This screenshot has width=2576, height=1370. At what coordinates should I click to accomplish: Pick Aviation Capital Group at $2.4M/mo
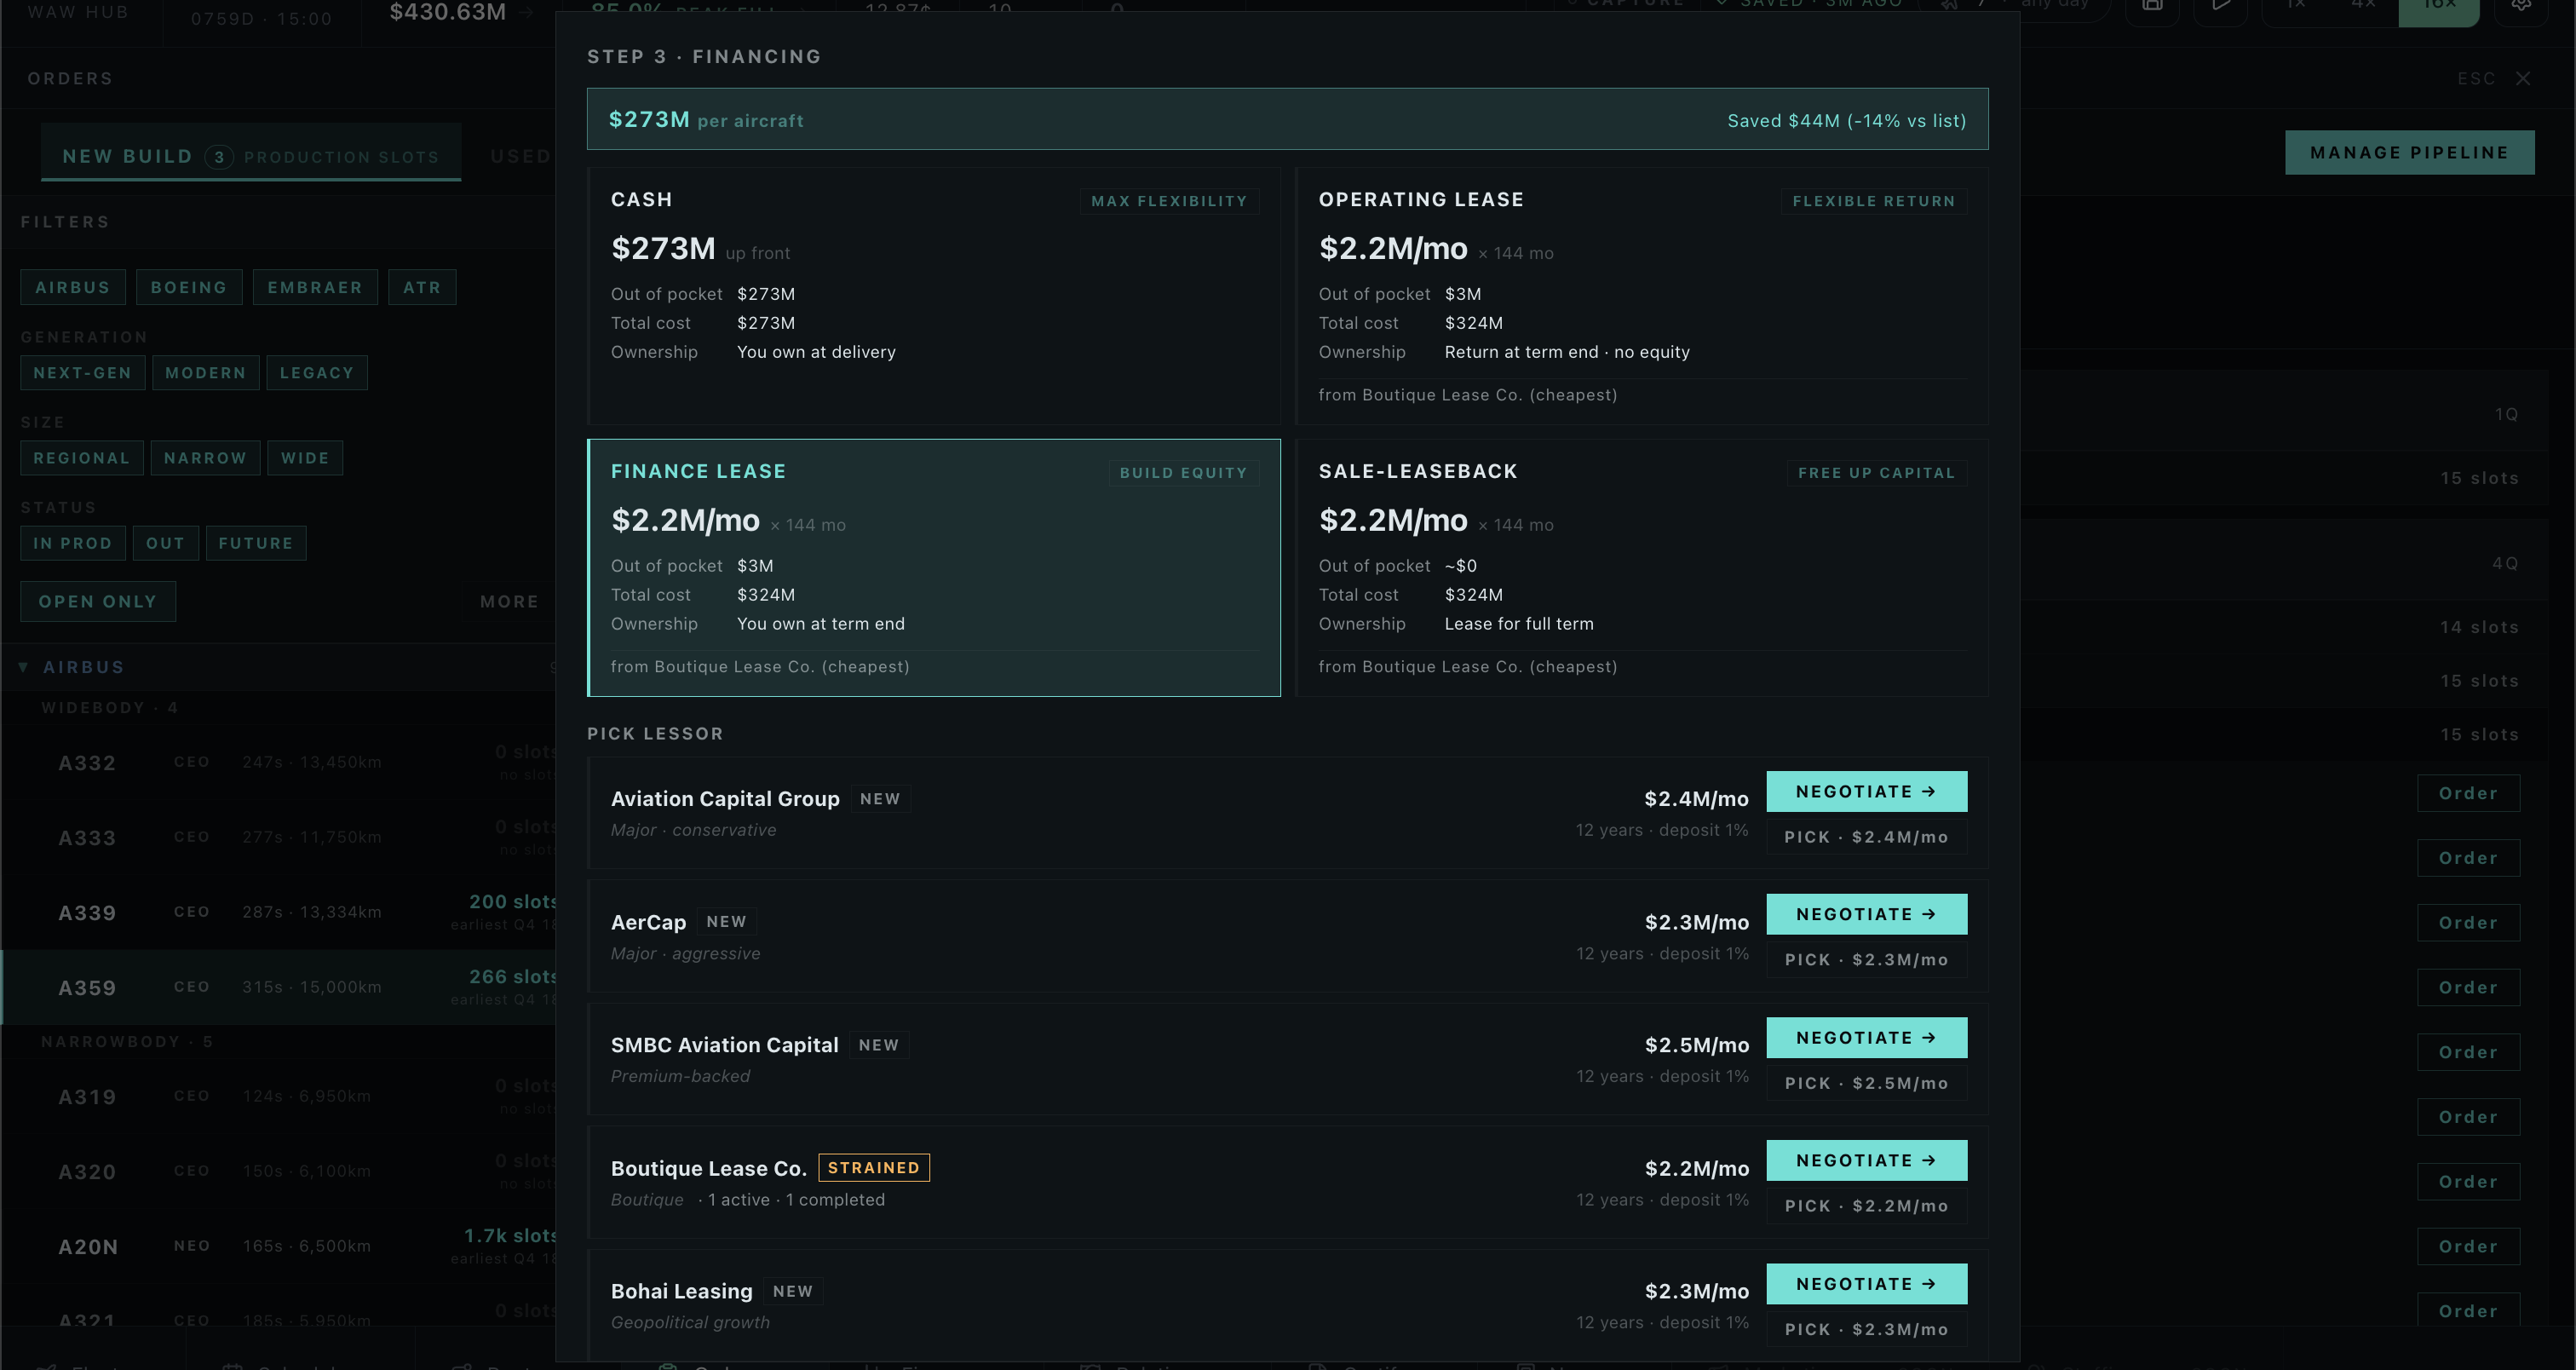(1866, 837)
